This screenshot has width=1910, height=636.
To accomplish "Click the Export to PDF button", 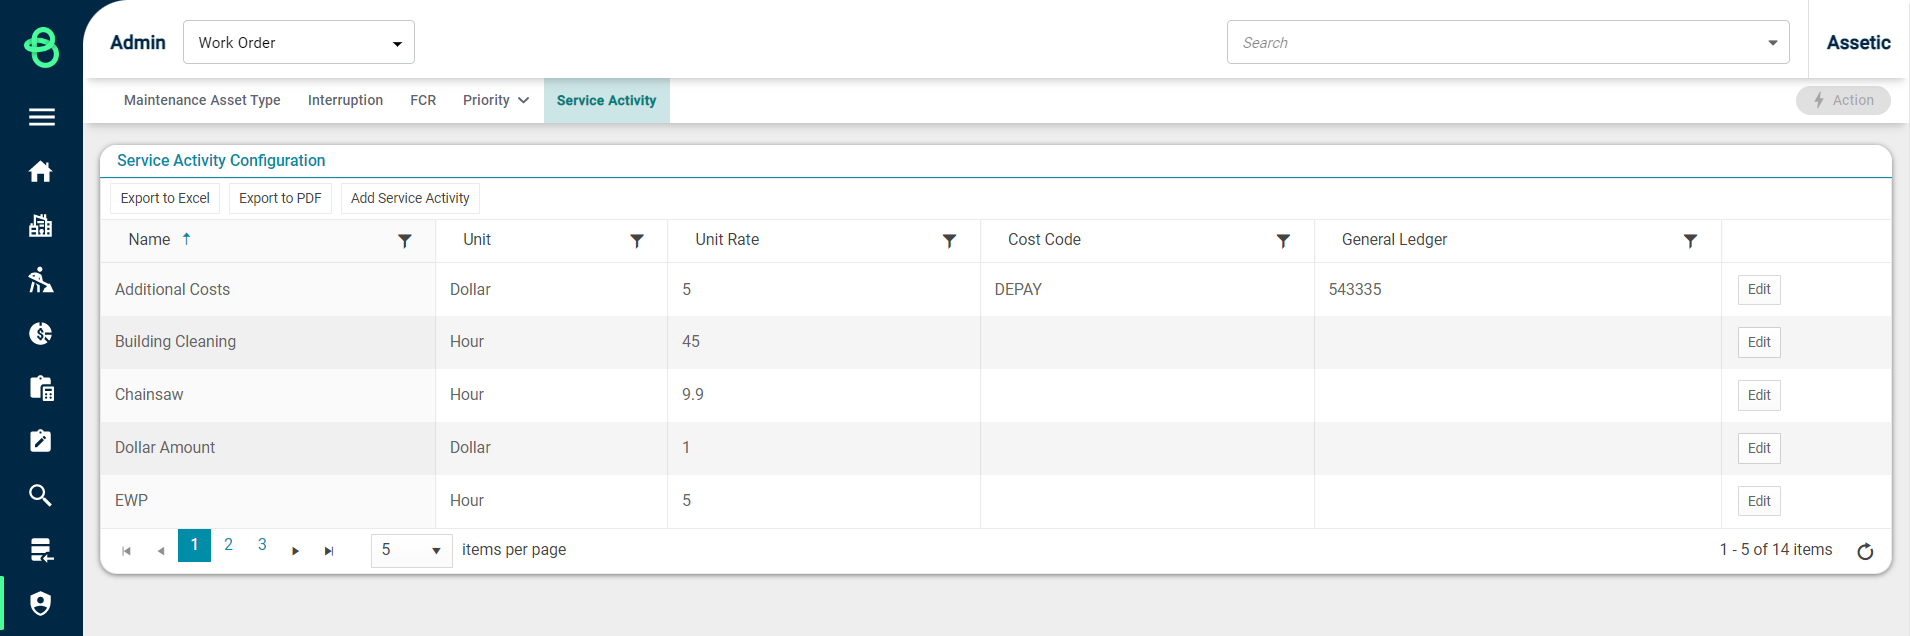I will click(x=280, y=198).
